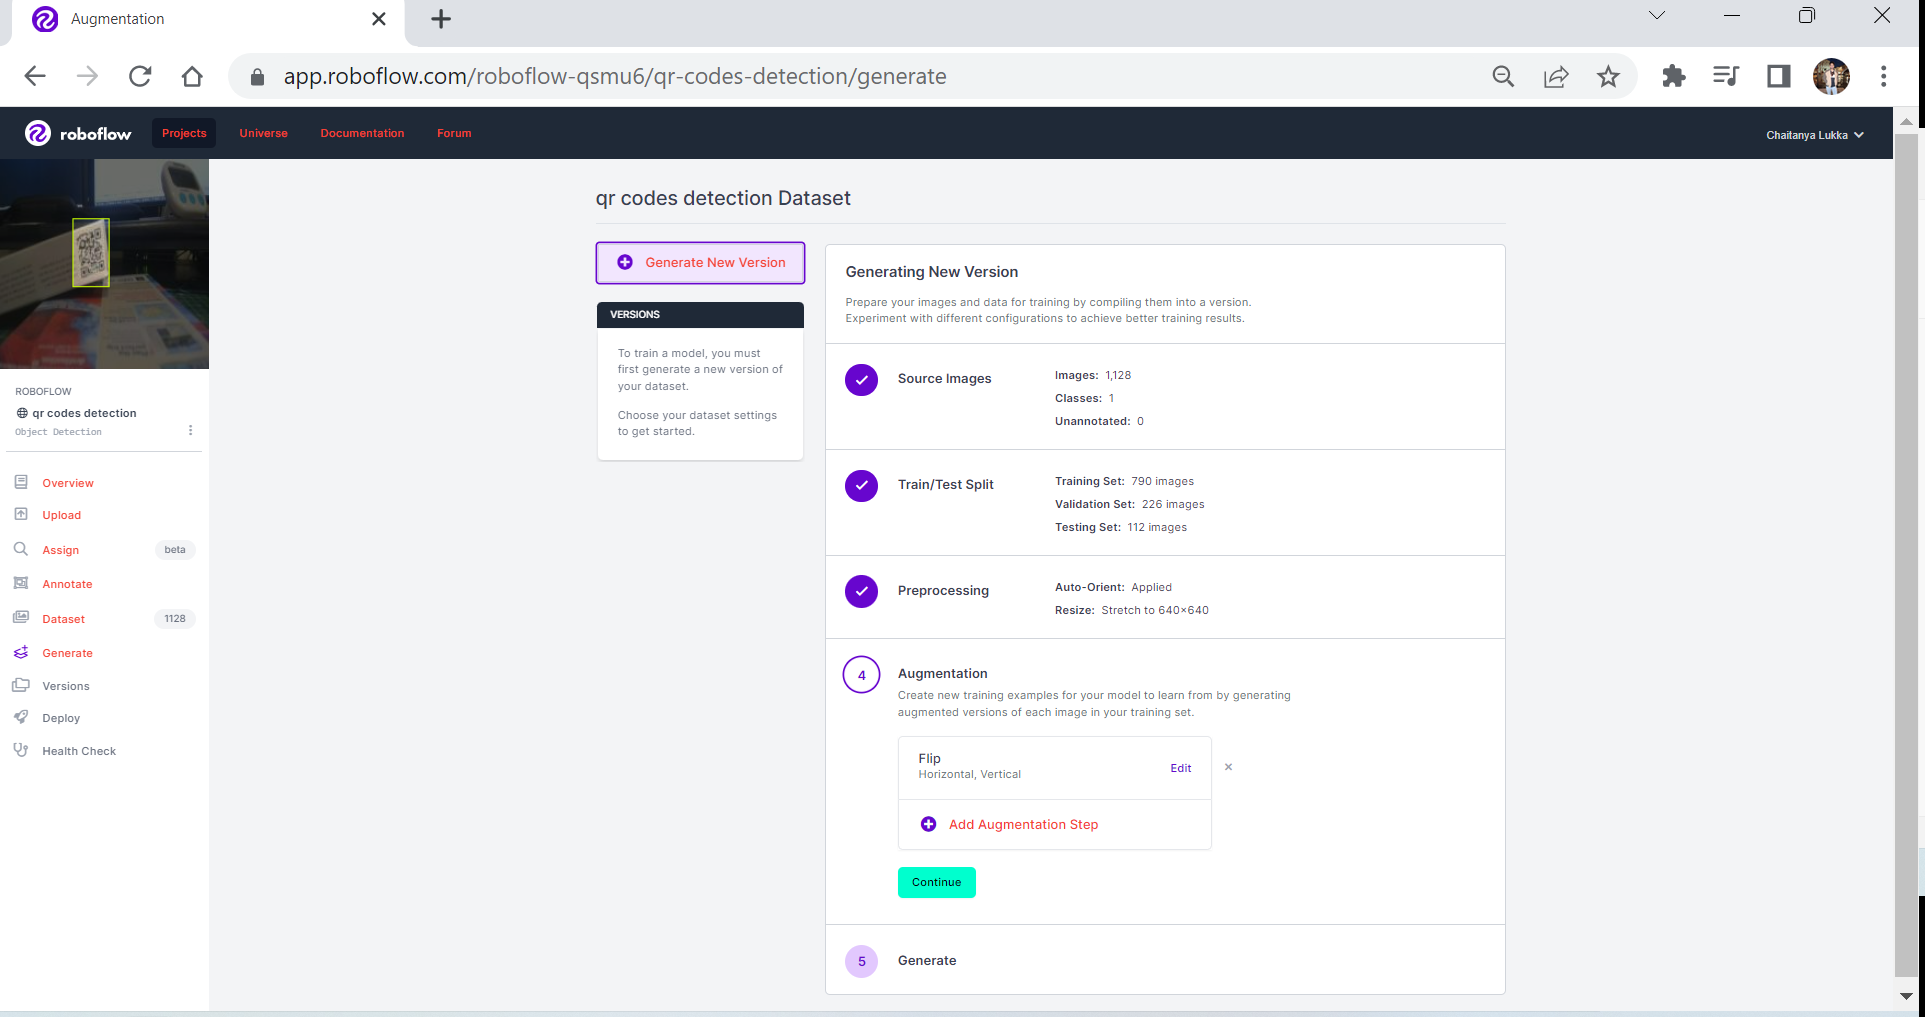
Task: Open the Overview sidebar icon
Action: (x=21, y=482)
